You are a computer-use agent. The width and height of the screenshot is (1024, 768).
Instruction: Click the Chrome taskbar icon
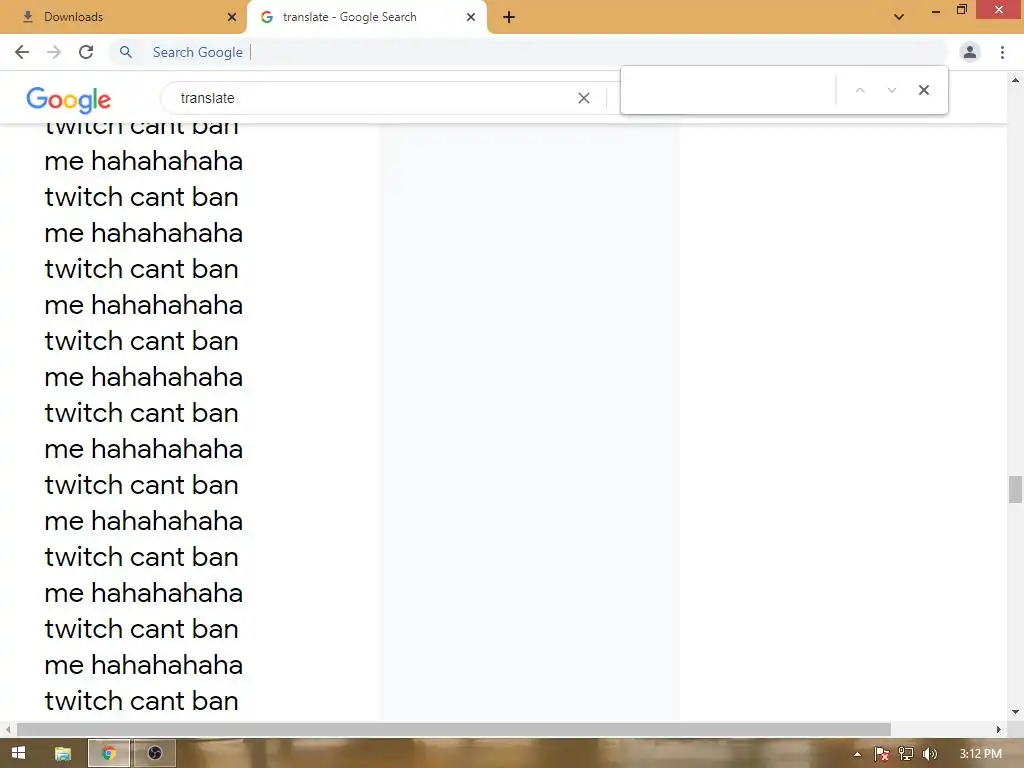click(109, 754)
